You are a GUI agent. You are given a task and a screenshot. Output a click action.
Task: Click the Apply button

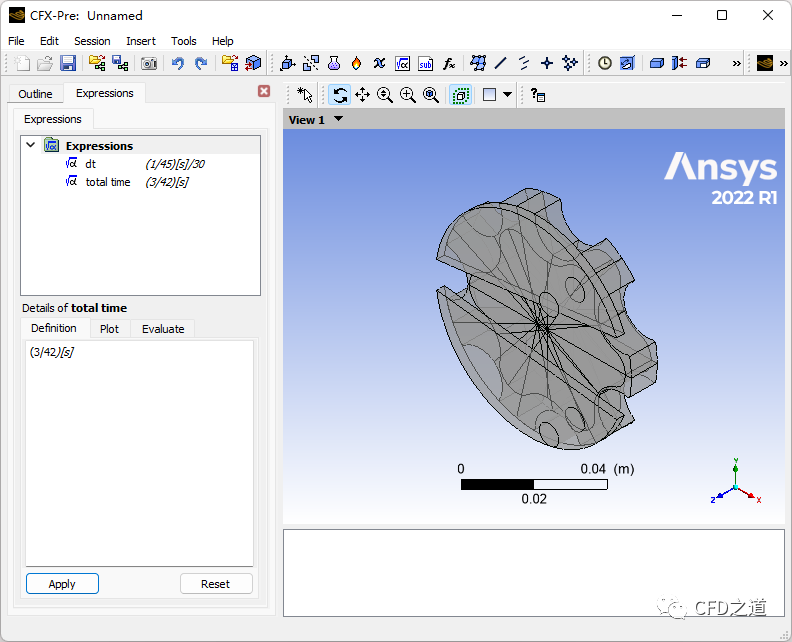[62, 584]
